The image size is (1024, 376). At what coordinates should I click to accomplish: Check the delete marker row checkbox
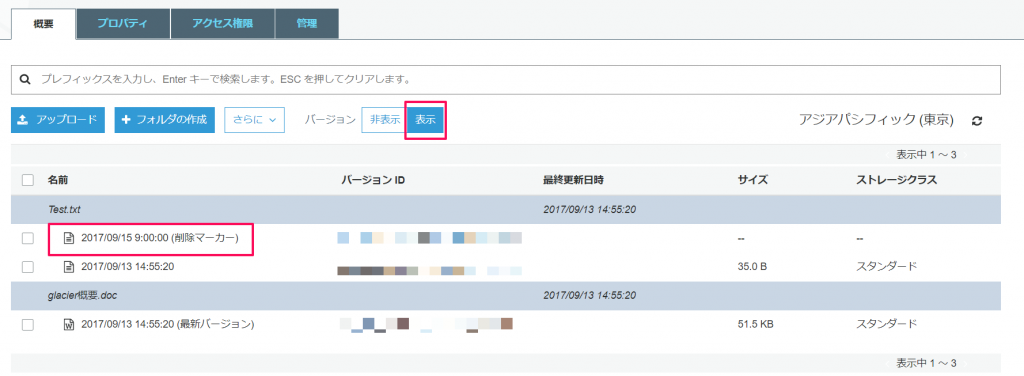[x=28, y=238]
